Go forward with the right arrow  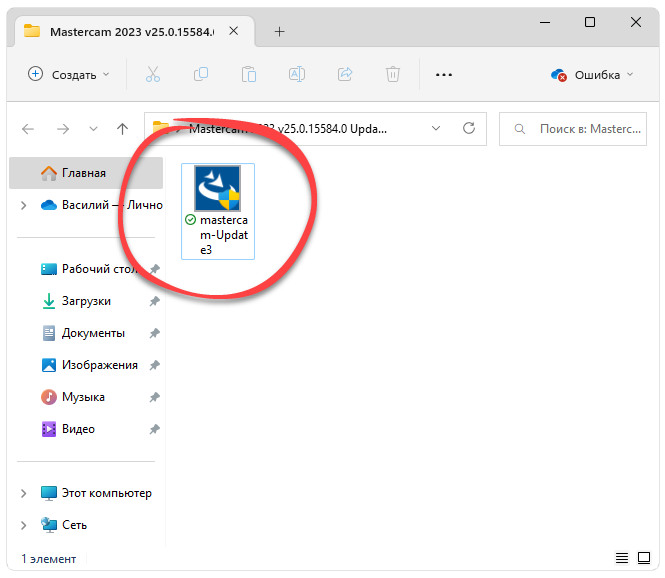63,129
